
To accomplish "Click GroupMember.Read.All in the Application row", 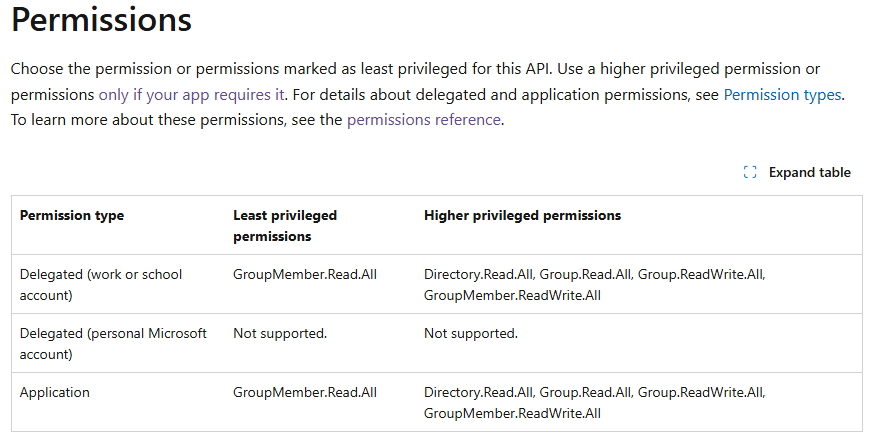I will point(305,392).
